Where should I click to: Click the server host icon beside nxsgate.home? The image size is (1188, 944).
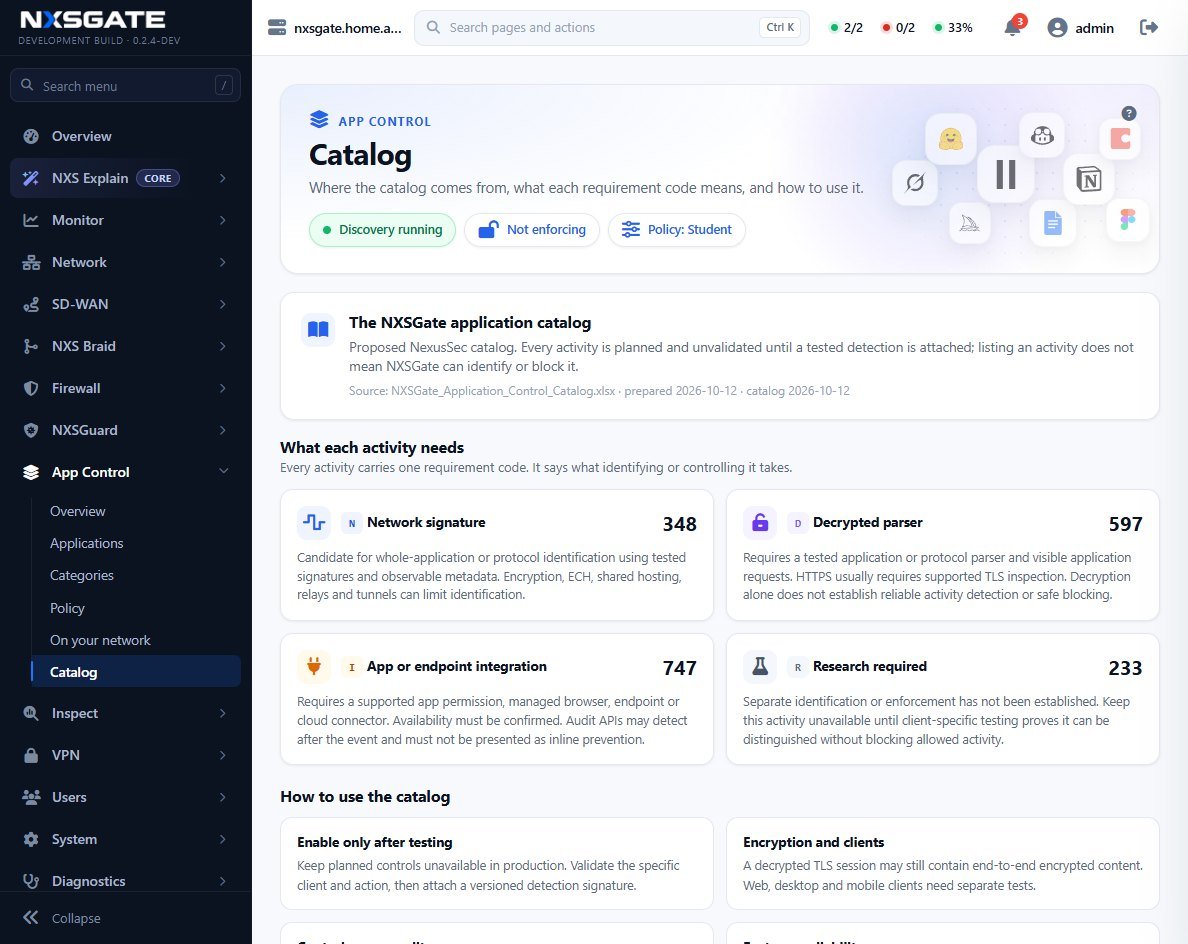tap(277, 28)
